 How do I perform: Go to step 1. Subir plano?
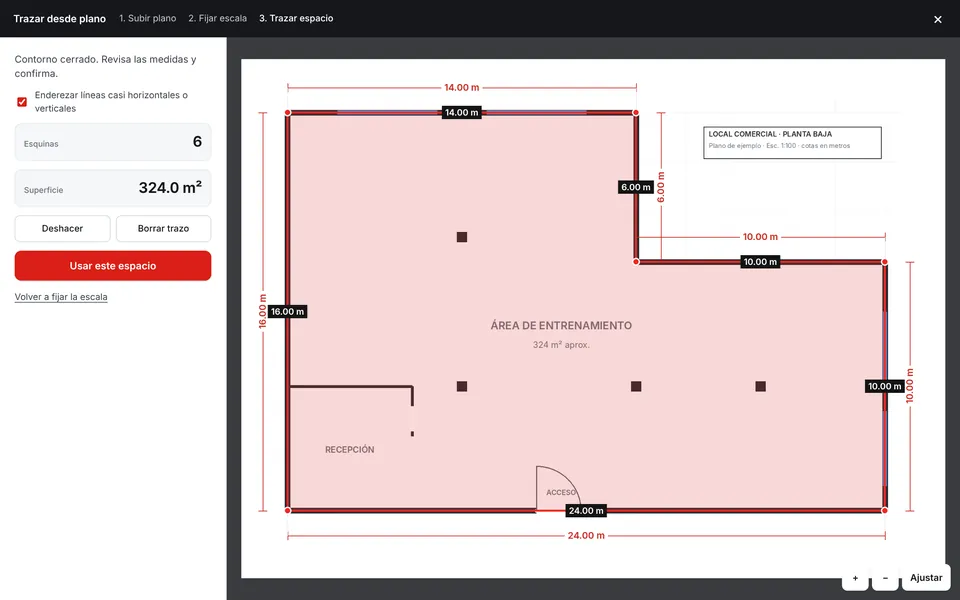(148, 18)
